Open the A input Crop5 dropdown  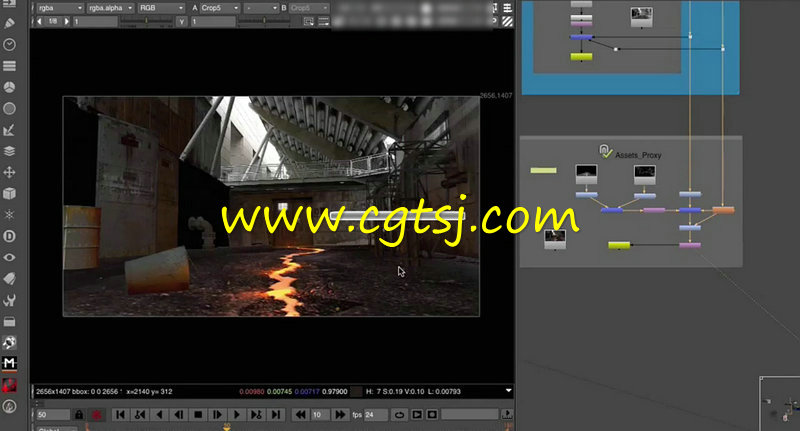point(220,8)
